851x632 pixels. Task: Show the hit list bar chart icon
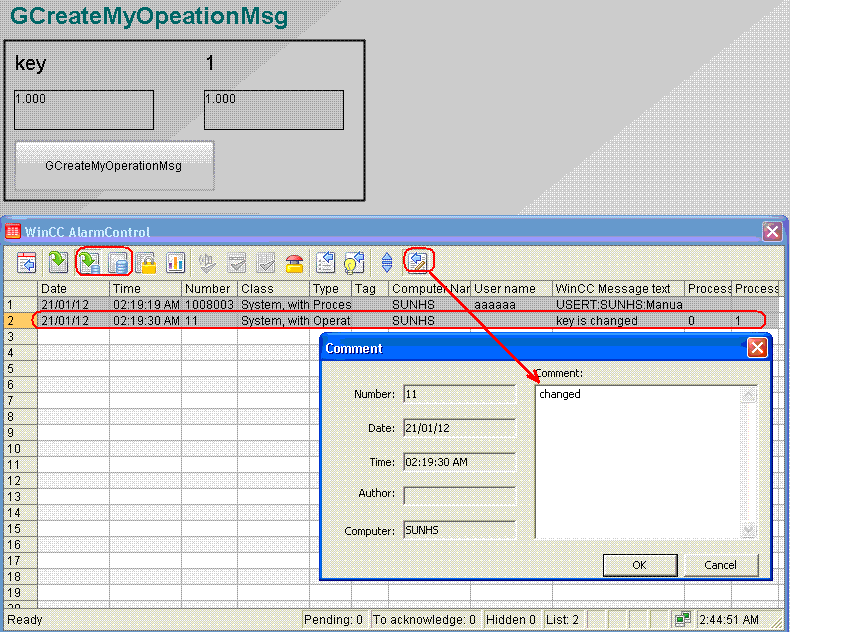(x=175, y=263)
